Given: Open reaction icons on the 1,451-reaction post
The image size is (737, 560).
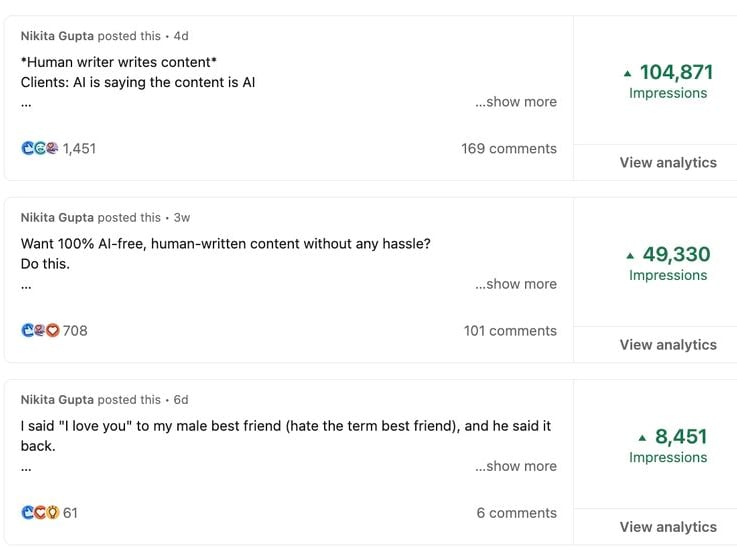Looking at the screenshot, I should [x=40, y=149].
